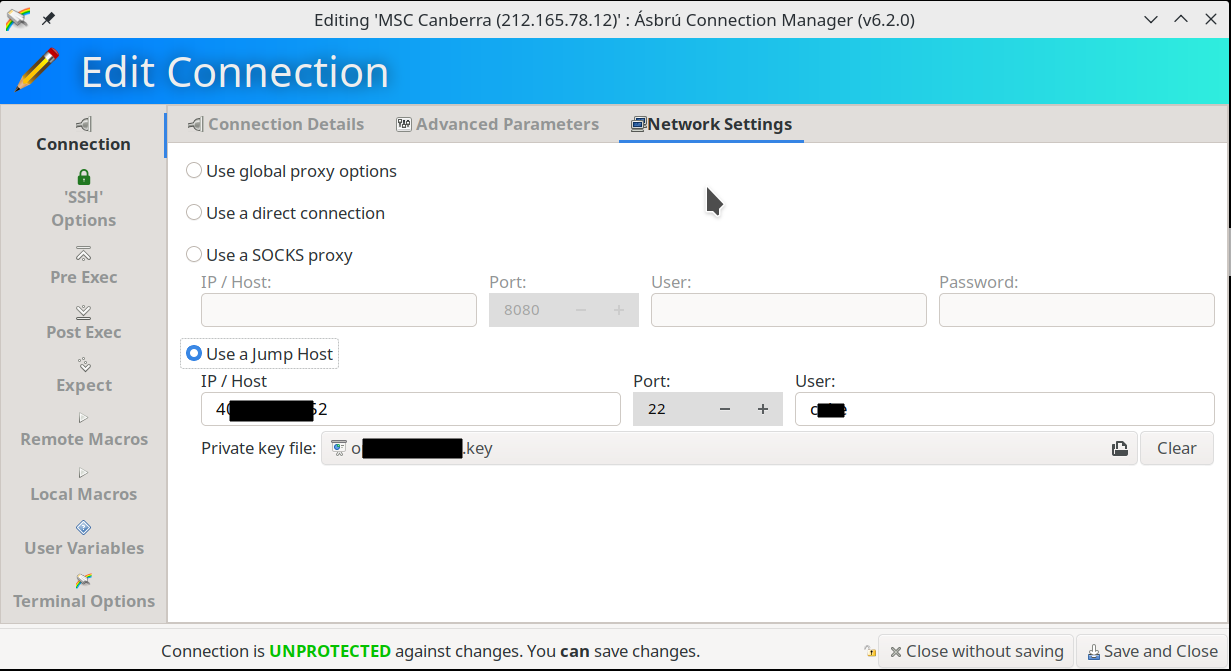
Task: Toggle the protection lock icon in status bar
Action: [869, 651]
